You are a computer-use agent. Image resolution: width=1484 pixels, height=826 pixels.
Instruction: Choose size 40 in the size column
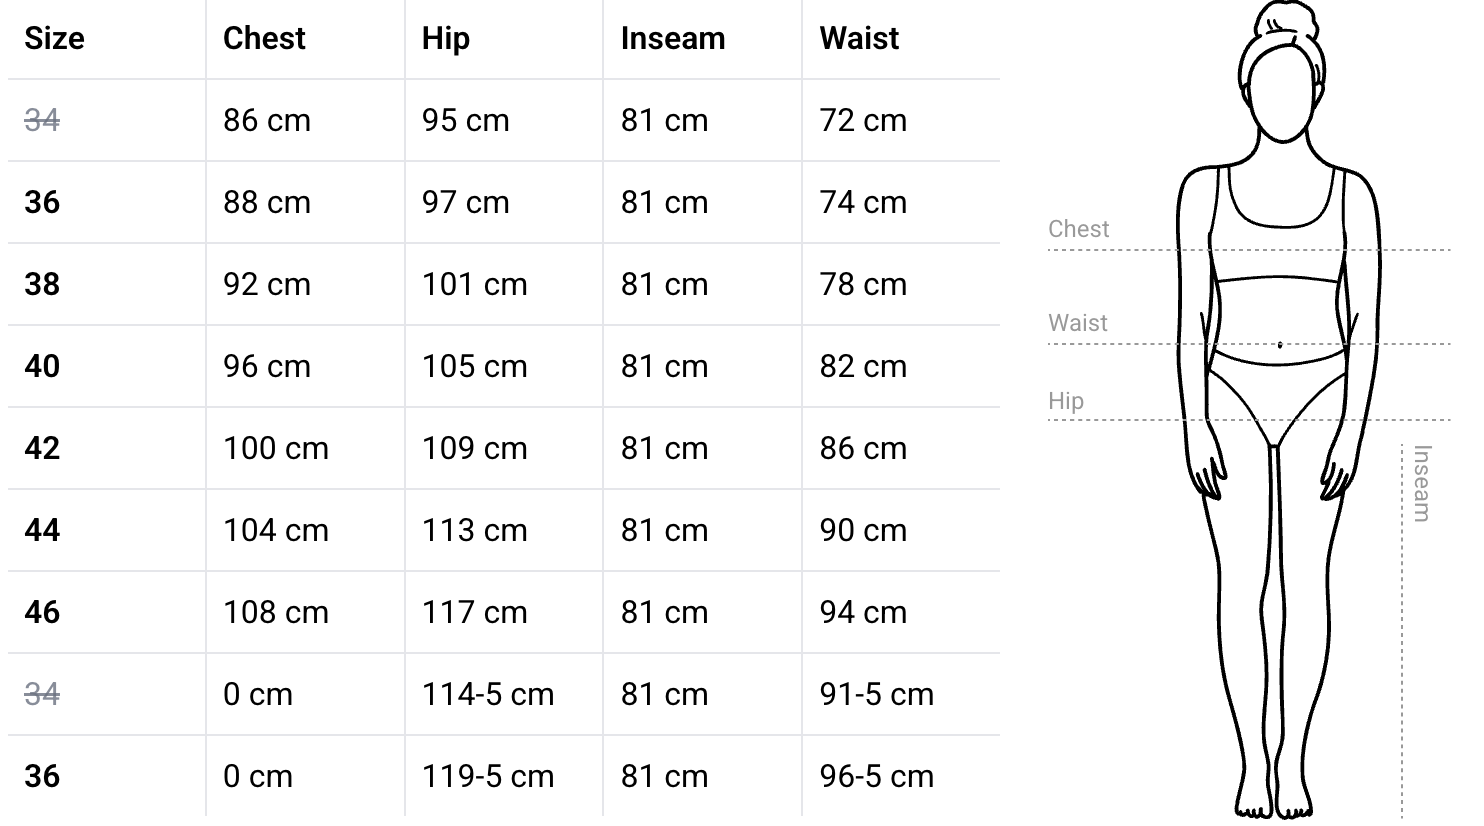pos(42,366)
